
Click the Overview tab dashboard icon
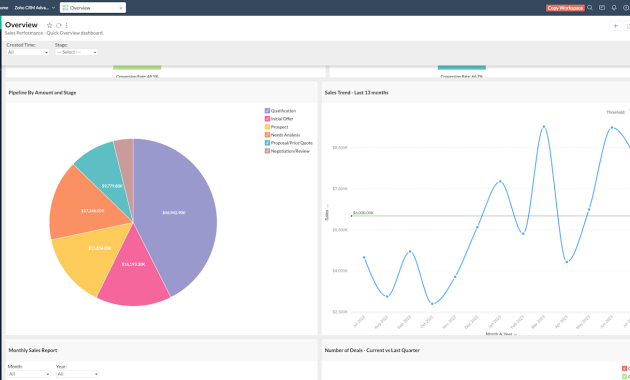tap(65, 8)
